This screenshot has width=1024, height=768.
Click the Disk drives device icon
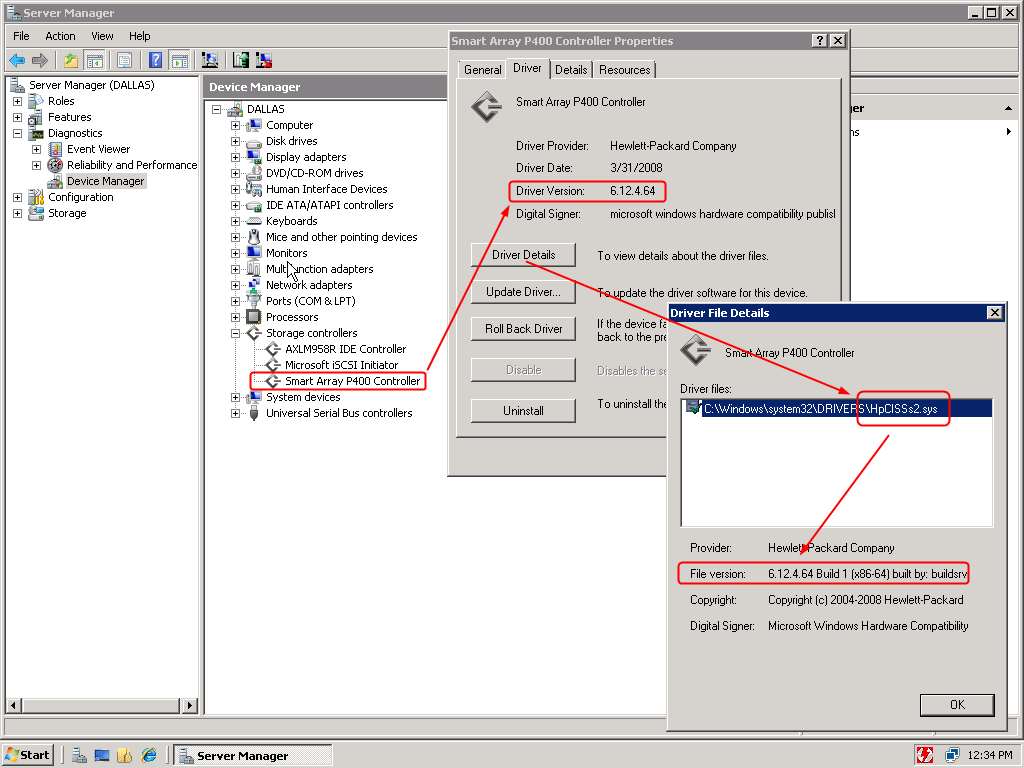(x=254, y=141)
